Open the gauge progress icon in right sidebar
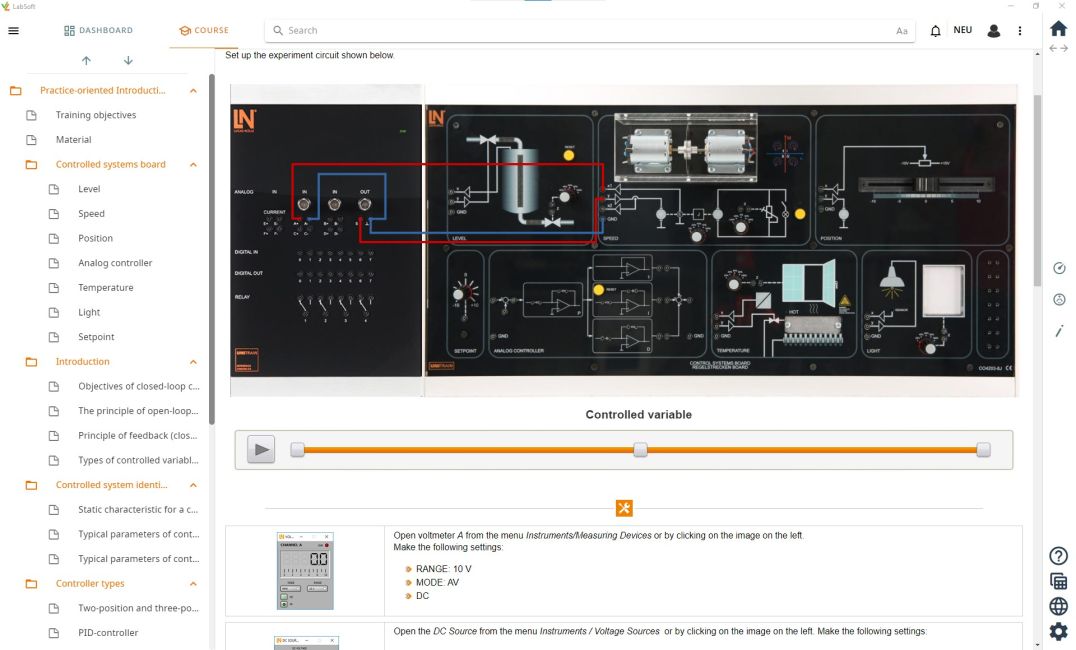1076x650 pixels. click(x=1059, y=268)
